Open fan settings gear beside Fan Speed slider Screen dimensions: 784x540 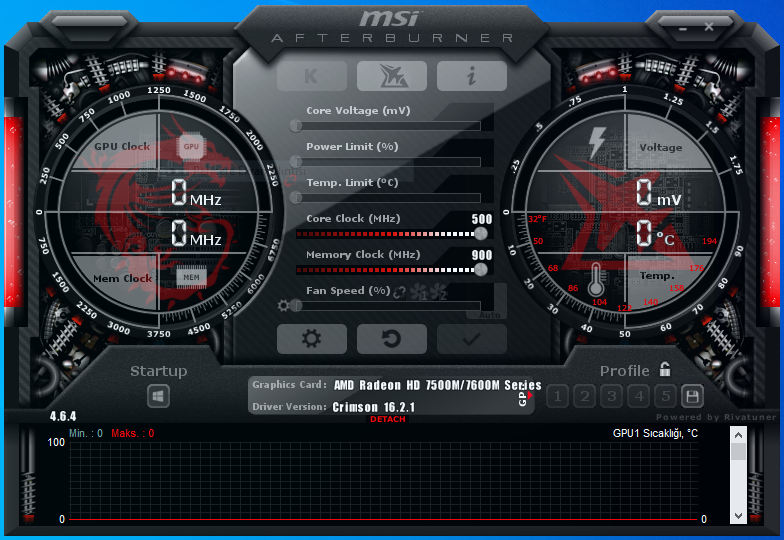(283, 306)
